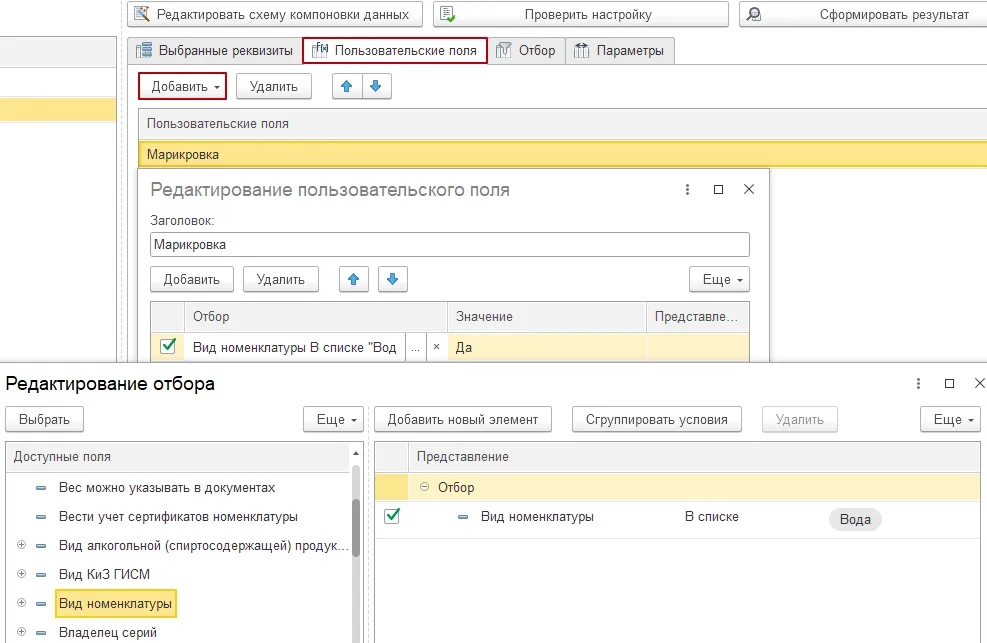Click the Отбор column header
Screen dimensions: 987x643
[x=315, y=316]
